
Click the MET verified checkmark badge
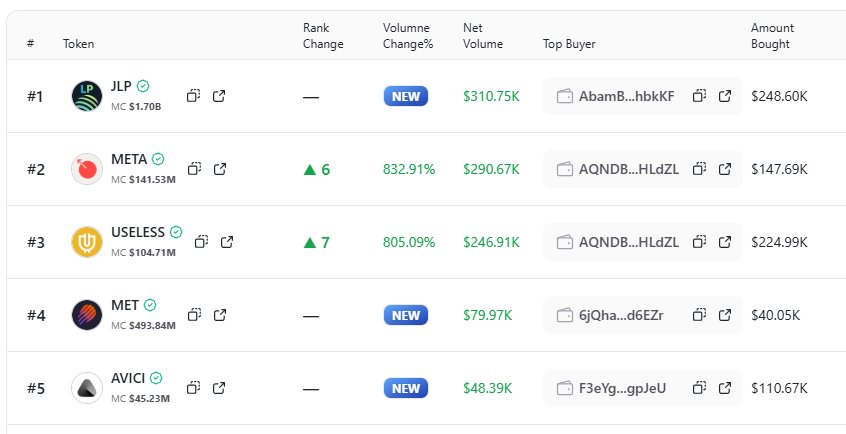click(150, 305)
